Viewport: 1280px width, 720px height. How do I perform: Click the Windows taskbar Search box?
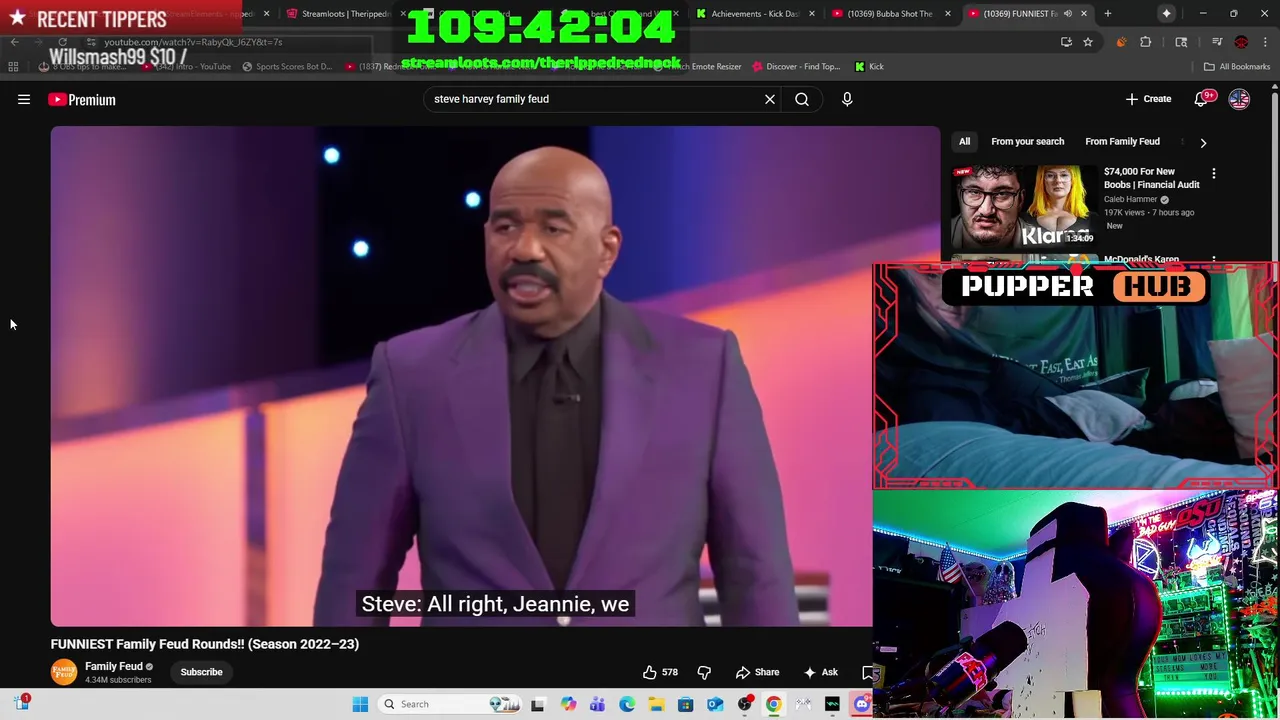450,704
